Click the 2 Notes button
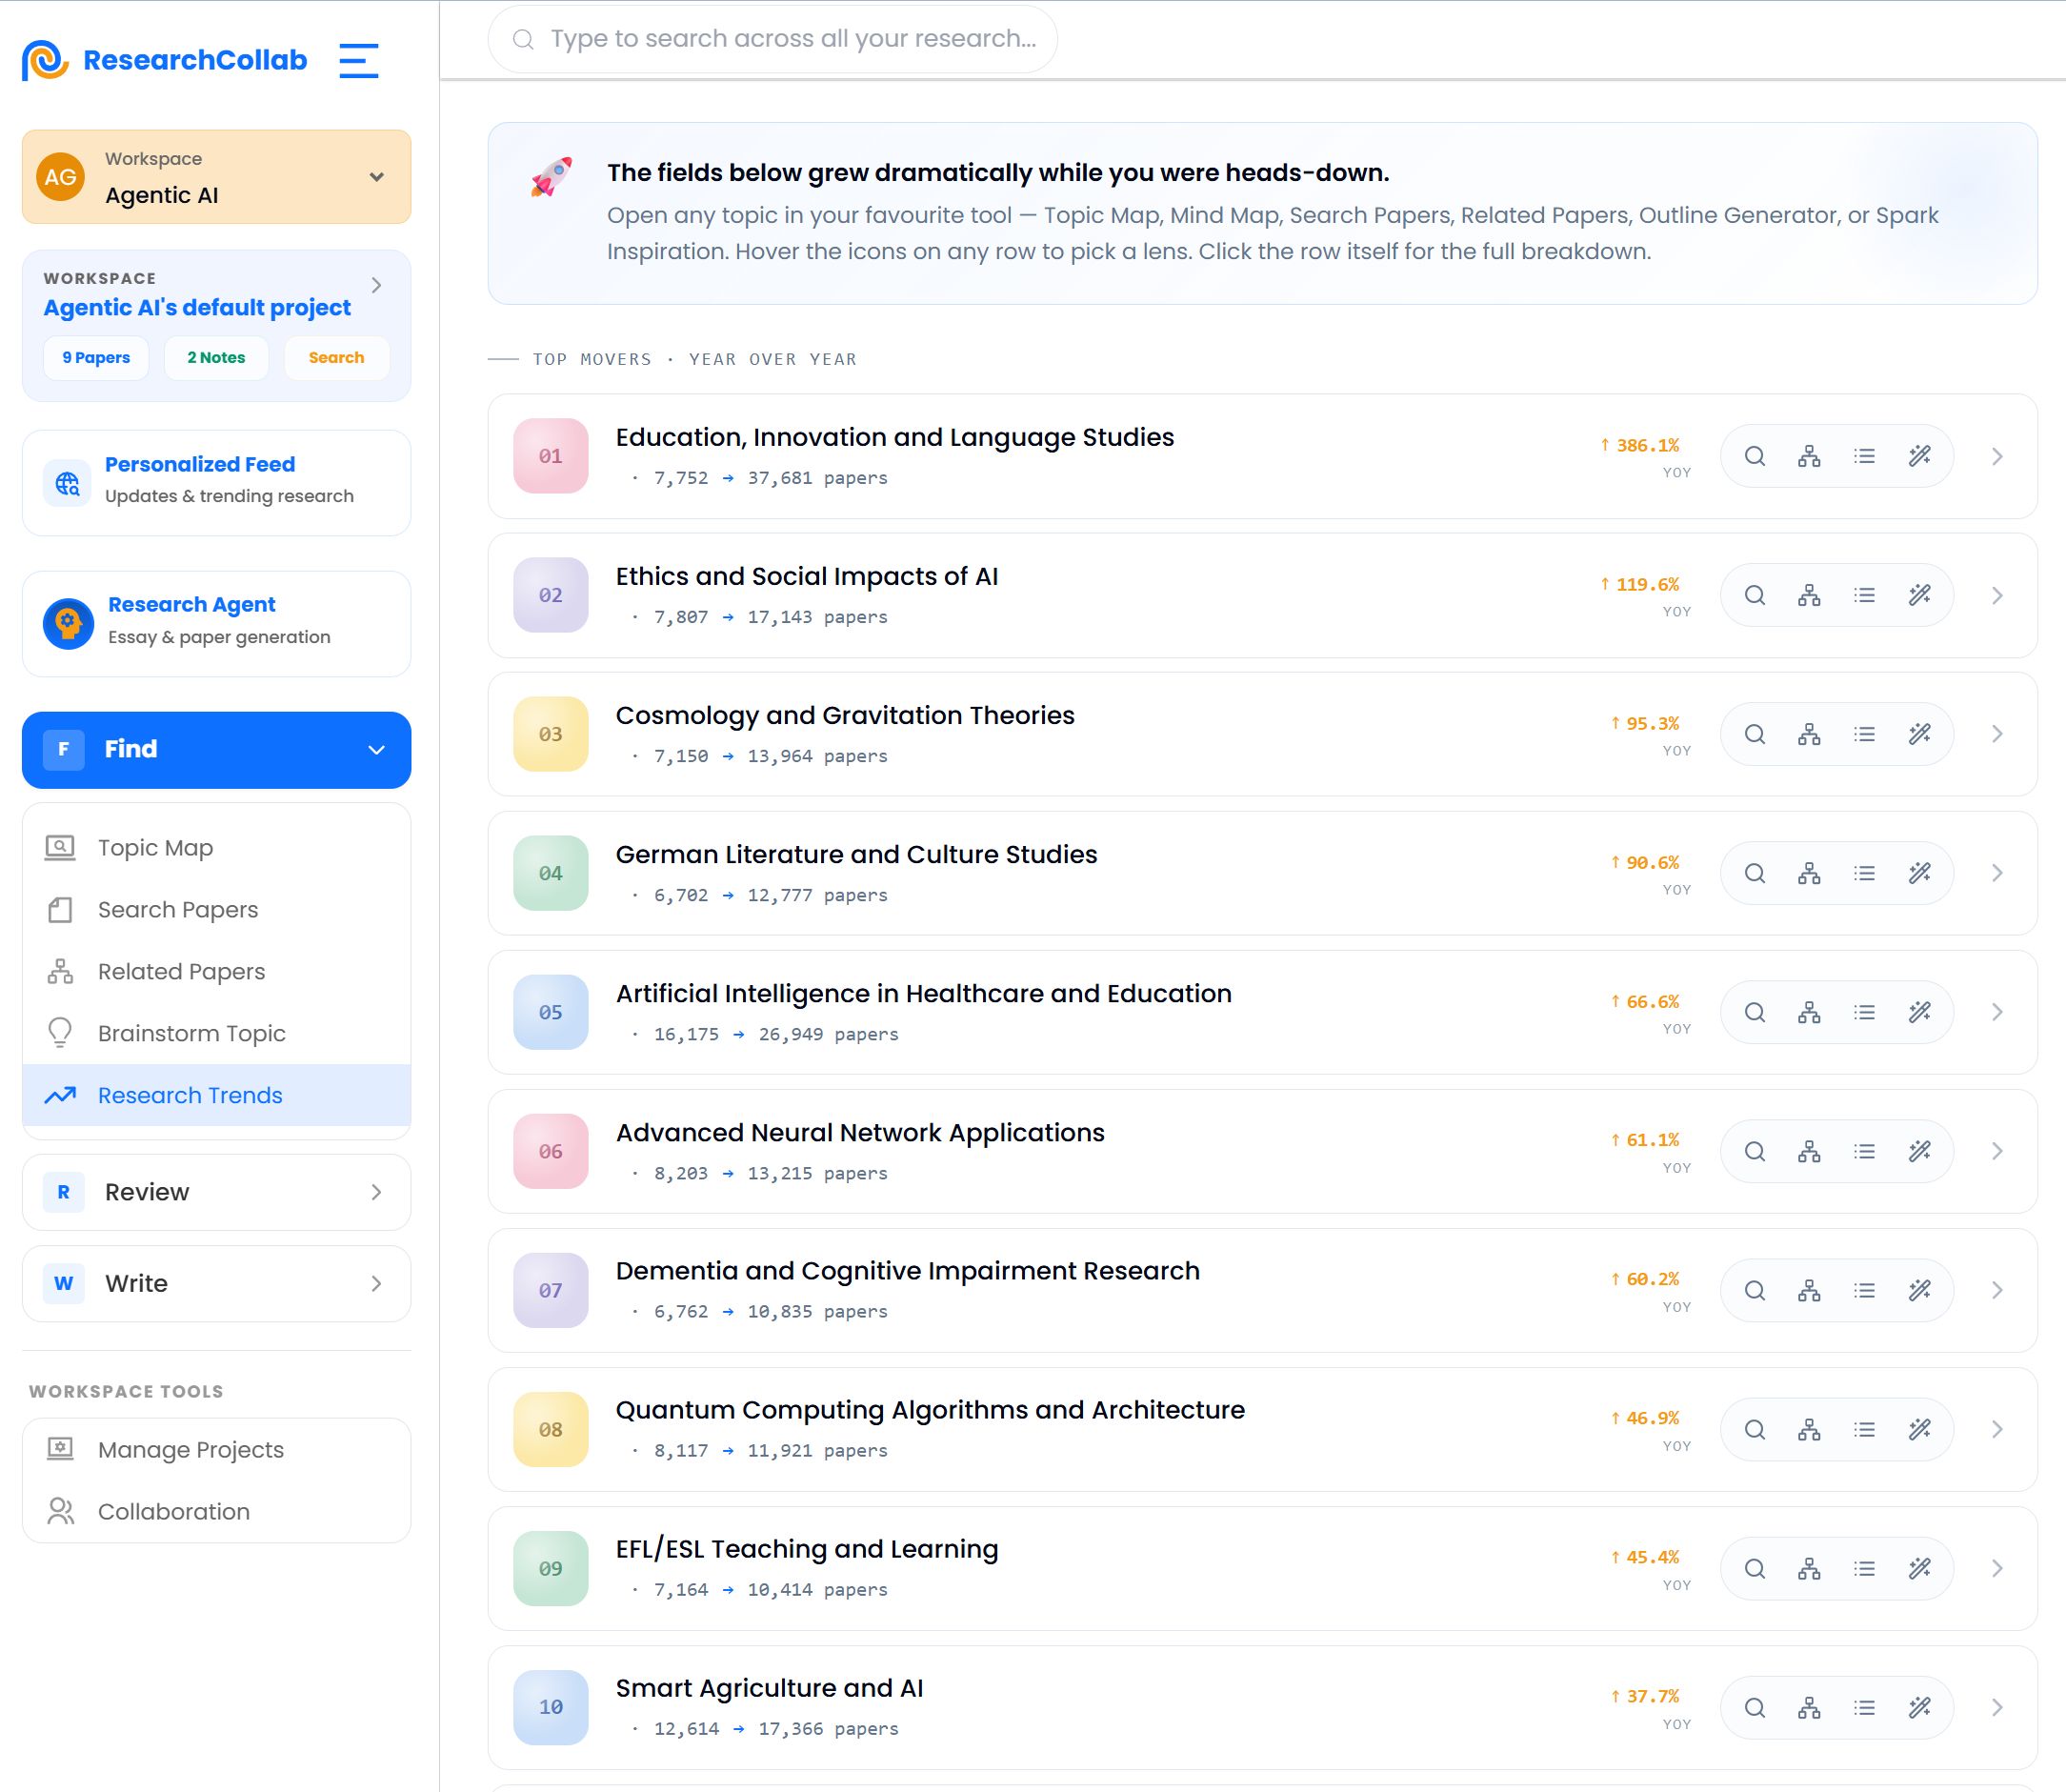The height and width of the screenshot is (1792, 2066). click(x=216, y=358)
